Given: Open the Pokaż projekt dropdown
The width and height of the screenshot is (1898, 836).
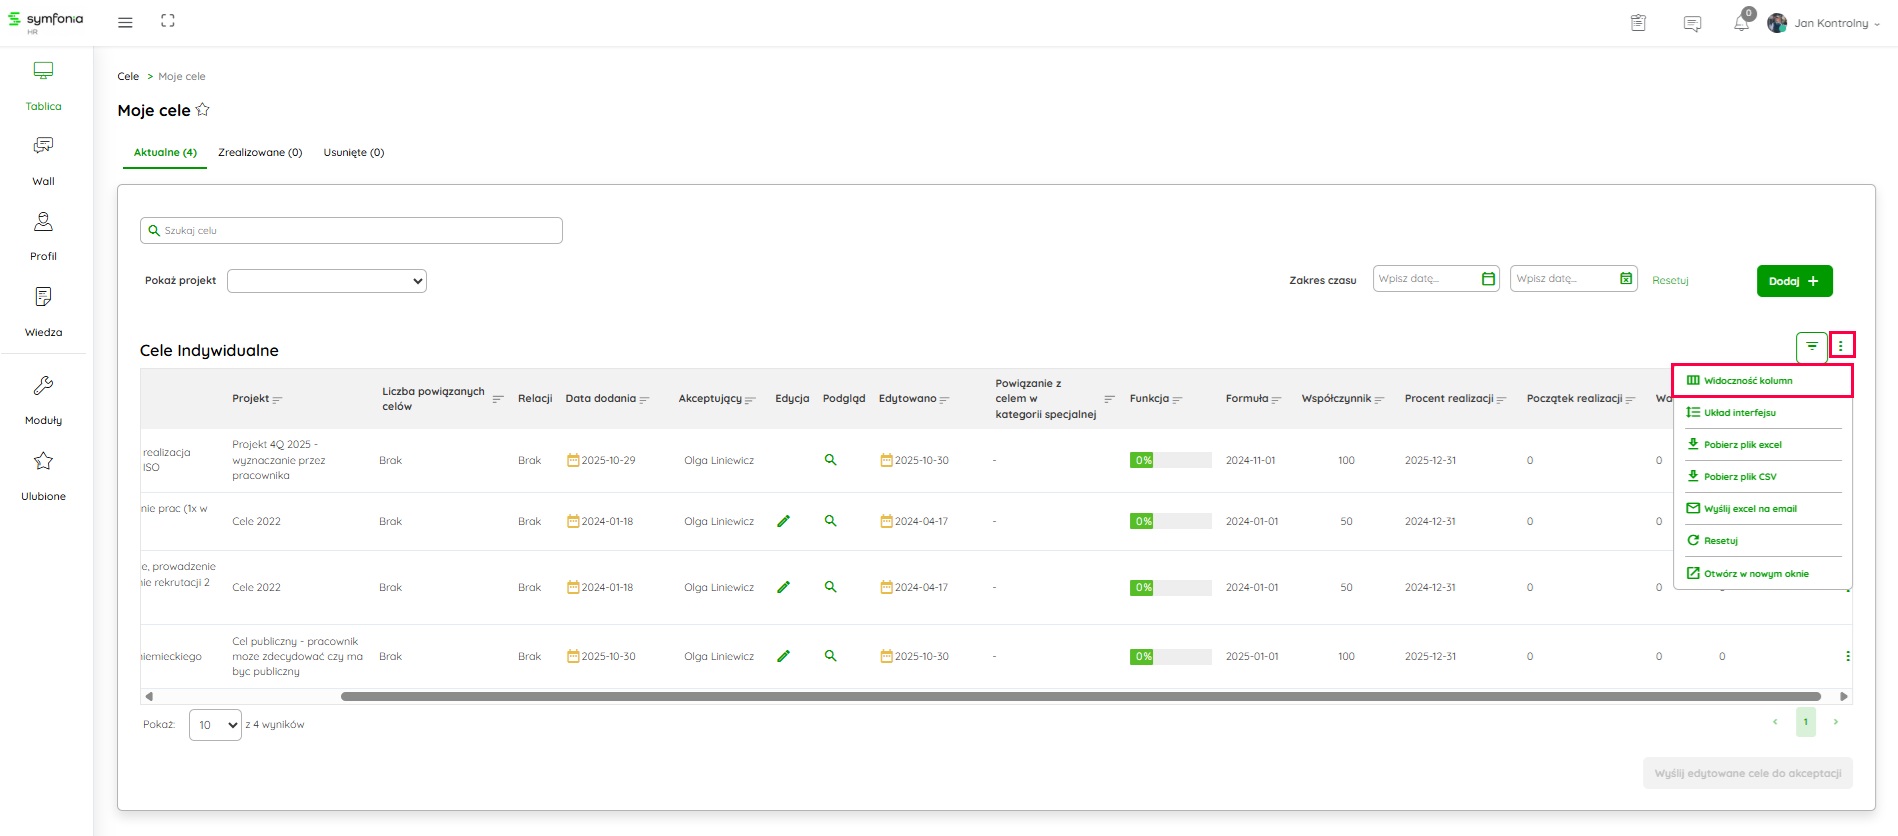Looking at the screenshot, I should click(327, 281).
